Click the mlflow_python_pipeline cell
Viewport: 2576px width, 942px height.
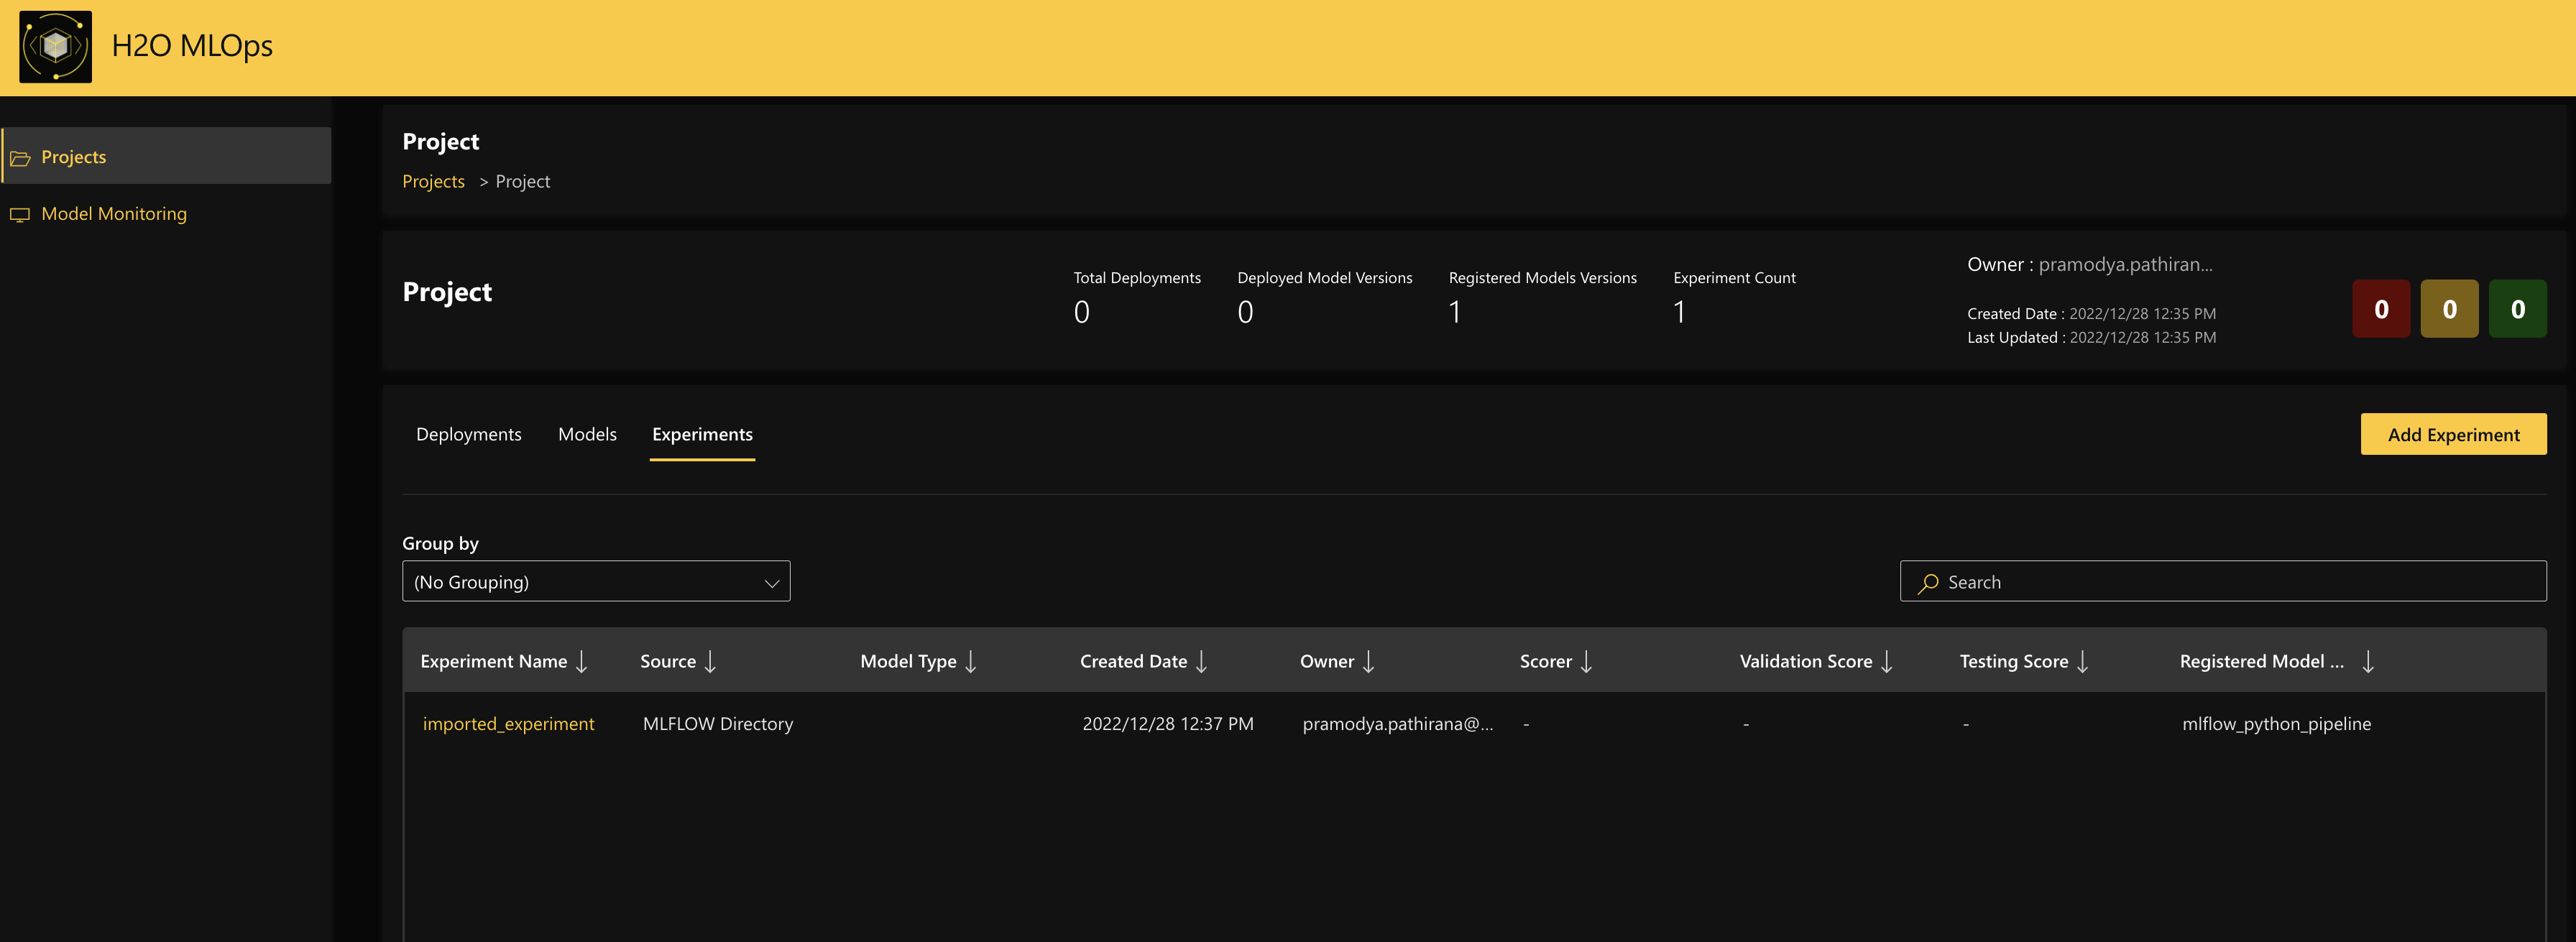pyautogui.click(x=2276, y=723)
